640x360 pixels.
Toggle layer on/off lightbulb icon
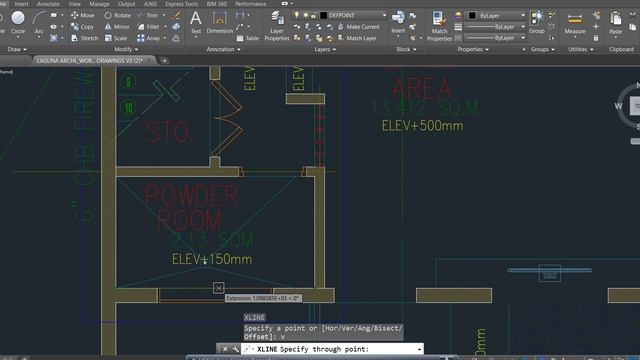pos(297,15)
